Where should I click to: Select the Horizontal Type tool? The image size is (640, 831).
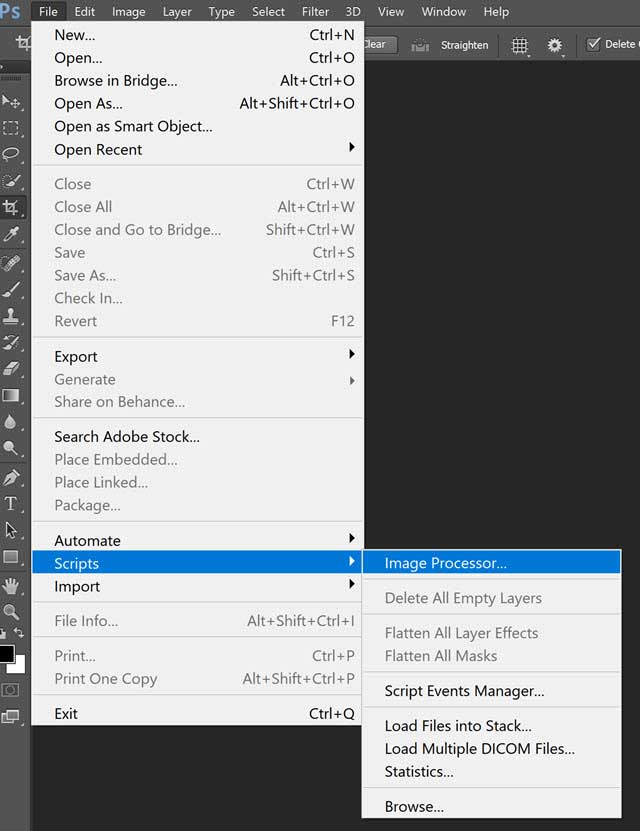(x=12, y=504)
